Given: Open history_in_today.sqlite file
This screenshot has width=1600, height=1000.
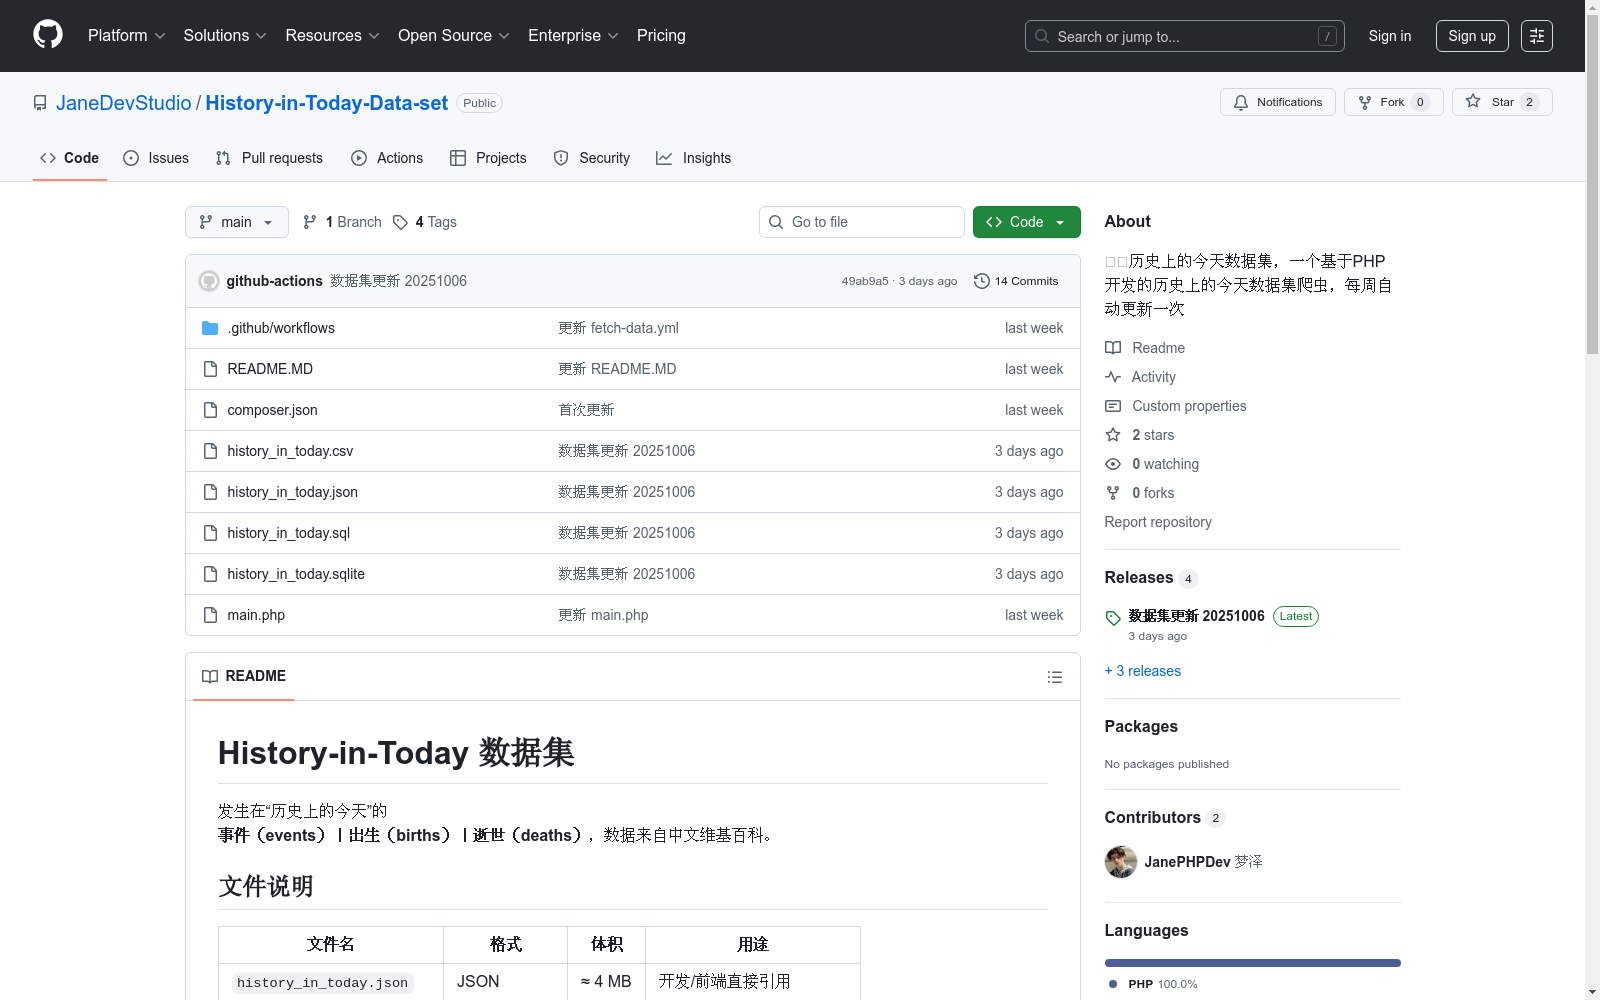Looking at the screenshot, I should [x=296, y=574].
